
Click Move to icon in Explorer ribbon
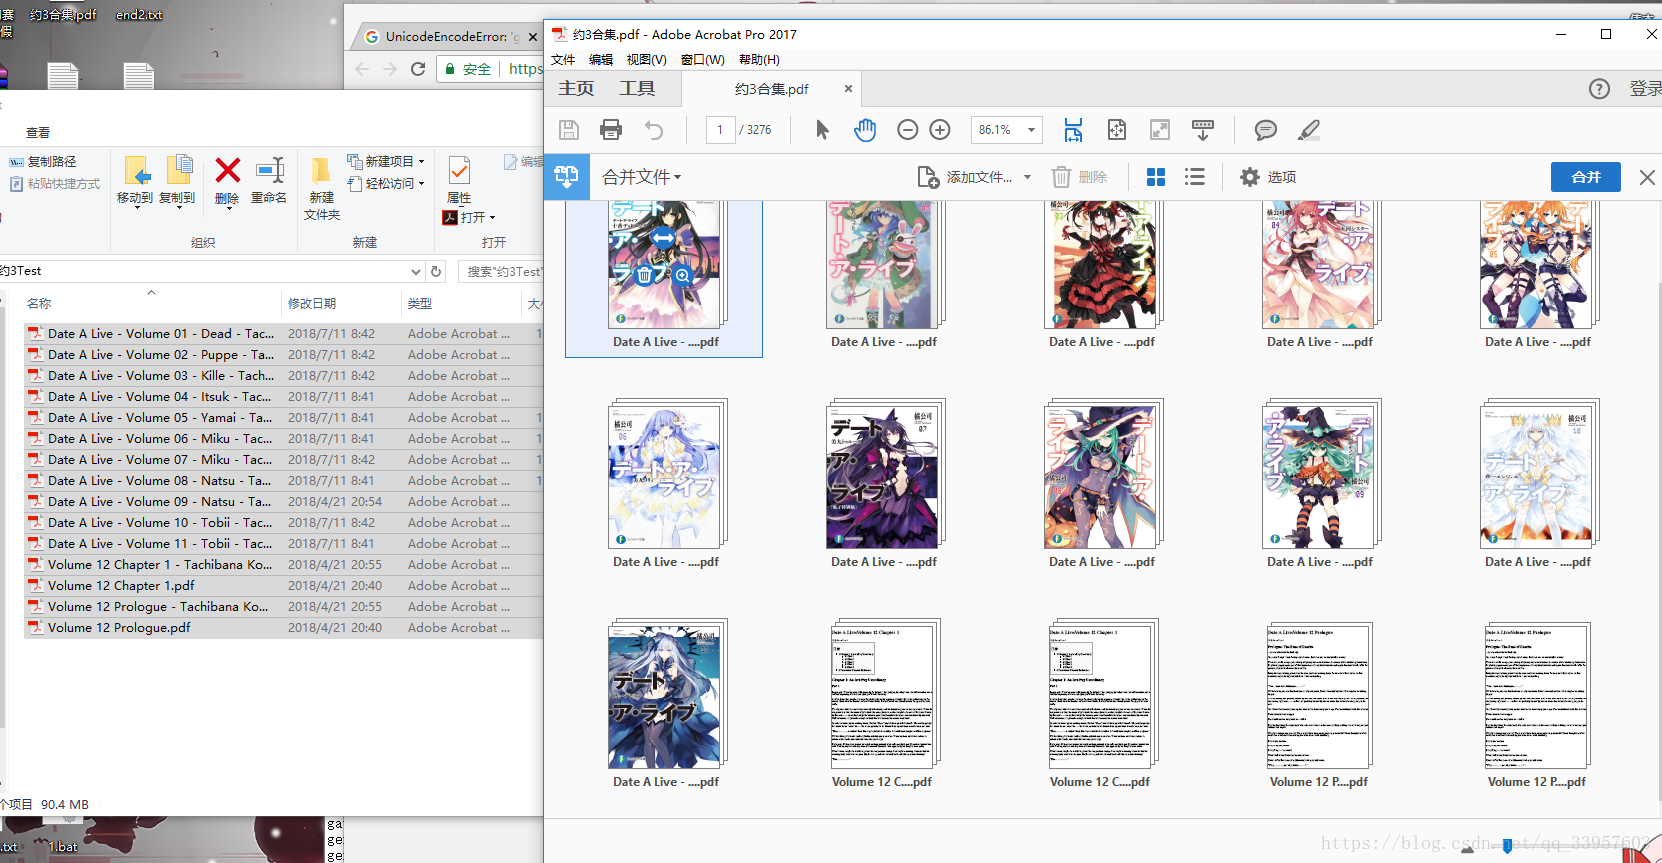pyautogui.click(x=136, y=170)
